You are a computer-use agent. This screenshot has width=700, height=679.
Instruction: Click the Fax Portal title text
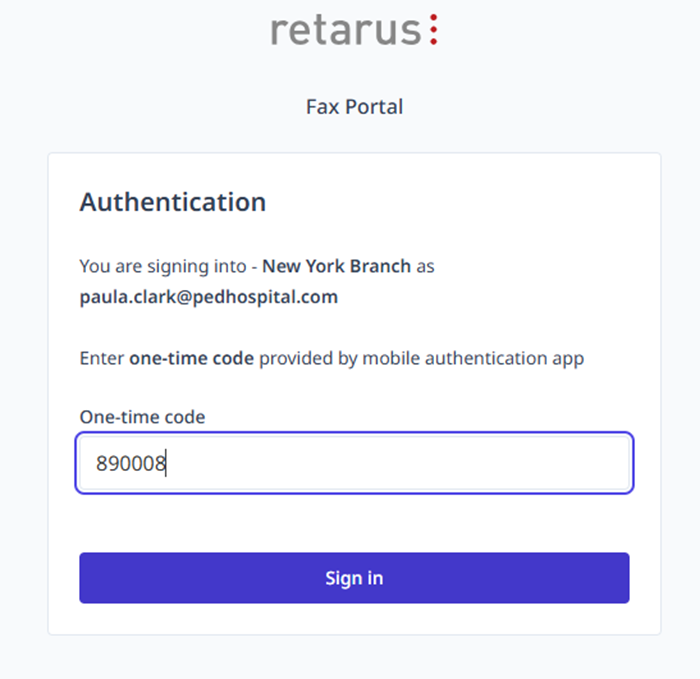point(354,106)
